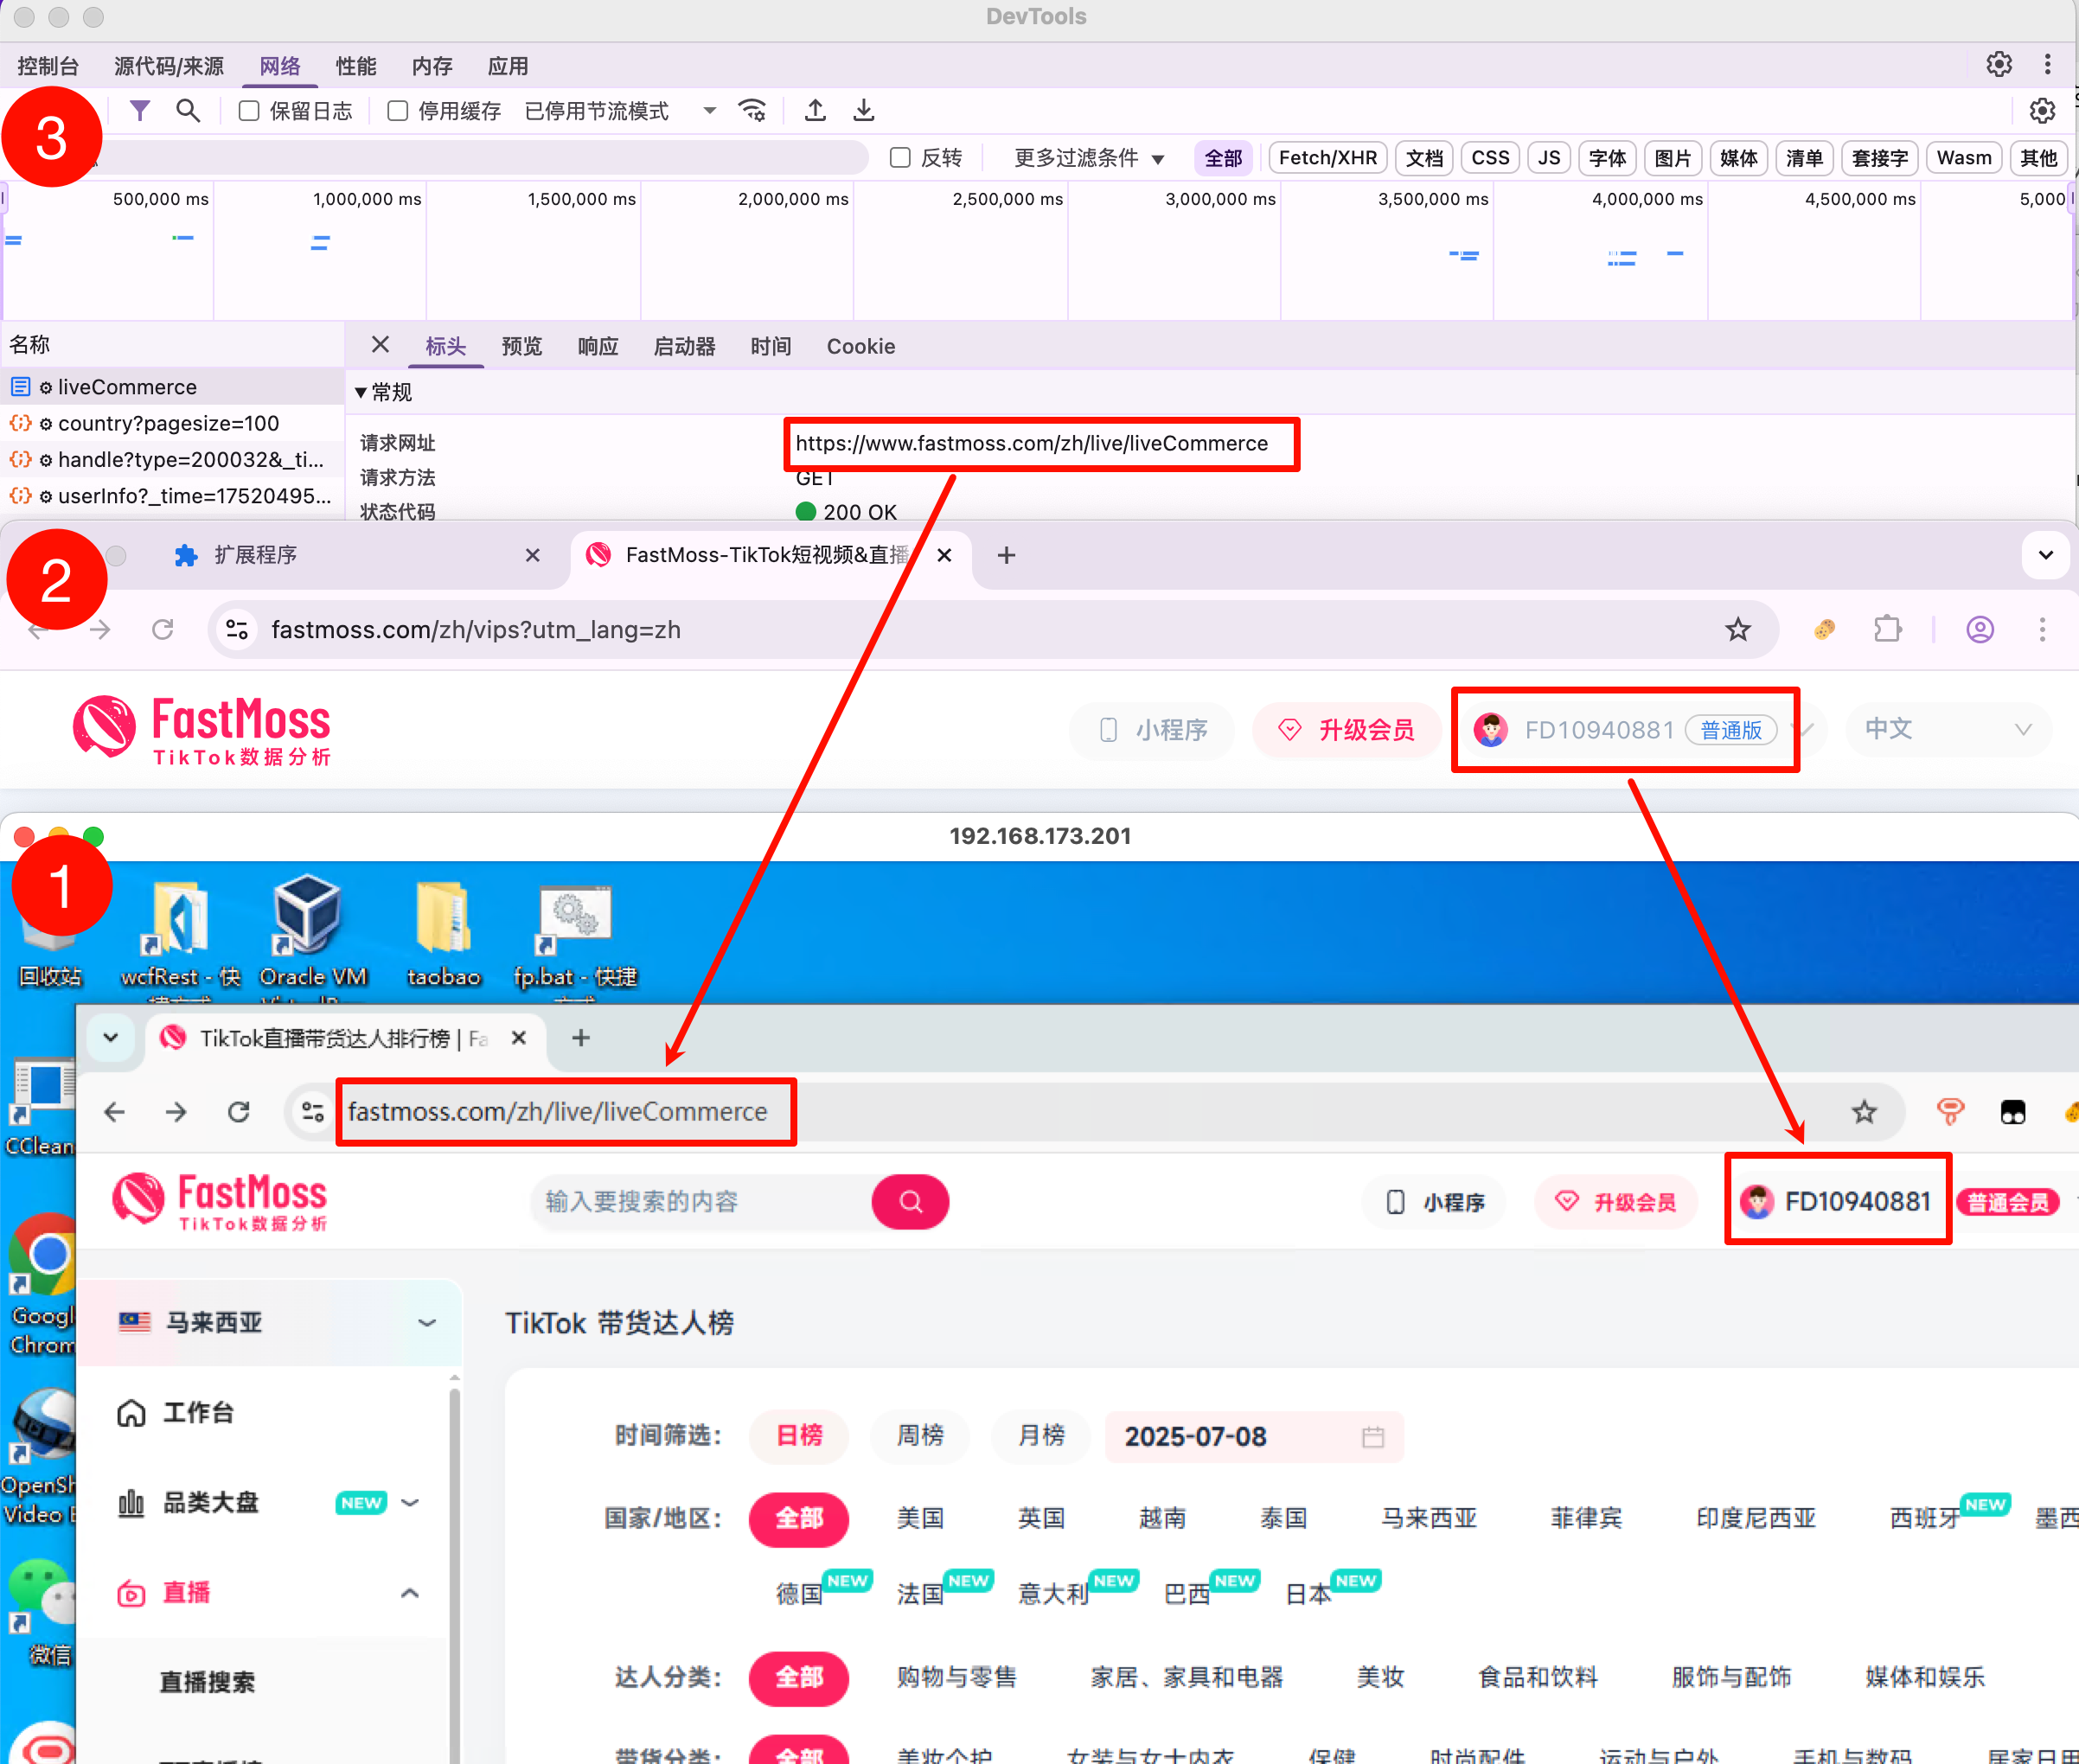Click the network request filter funnel icon

(x=139, y=110)
